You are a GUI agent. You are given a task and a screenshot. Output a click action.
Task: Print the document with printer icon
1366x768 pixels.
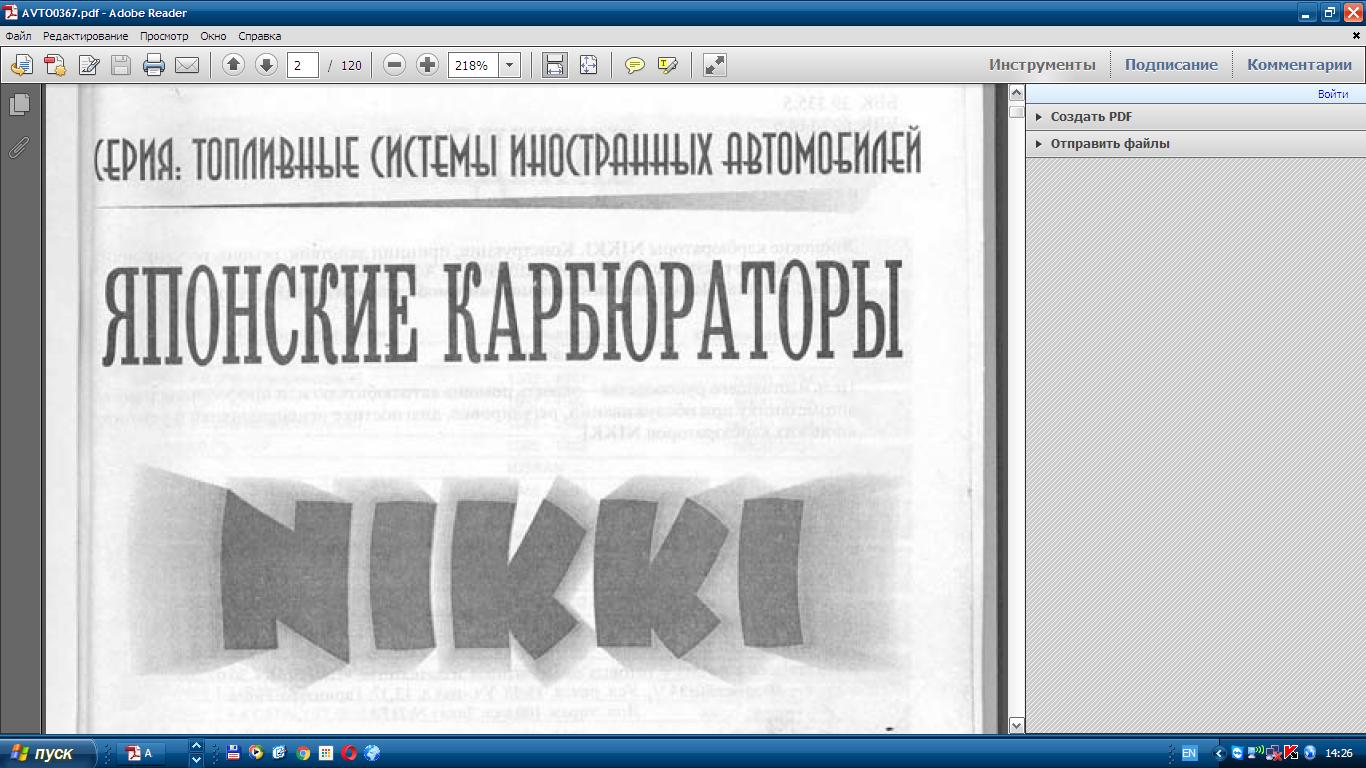(x=154, y=65)
